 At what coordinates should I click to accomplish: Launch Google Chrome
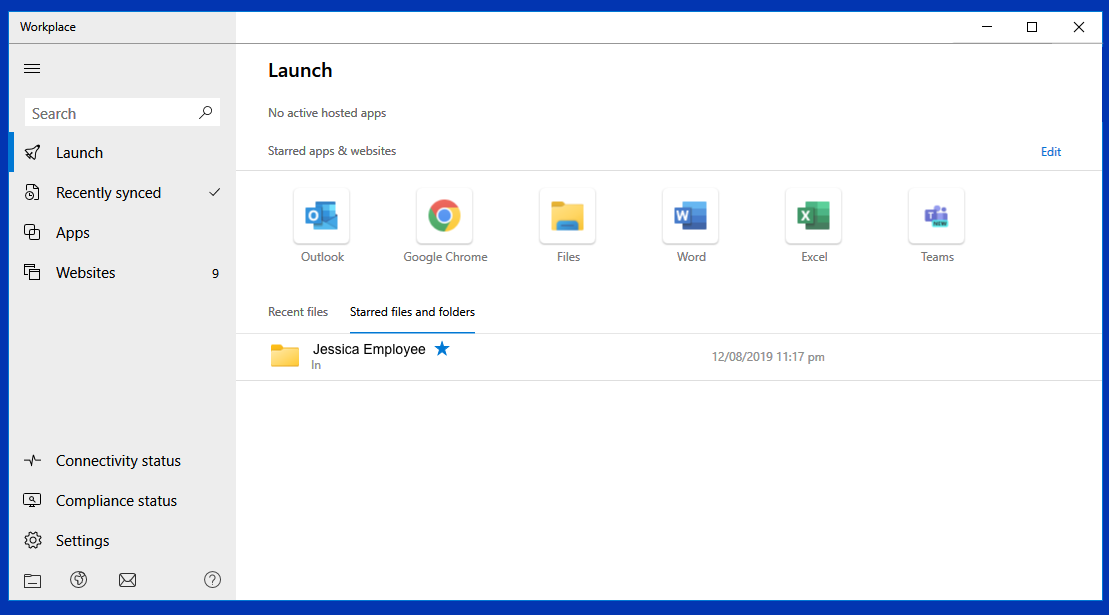[x=444, y=216]
